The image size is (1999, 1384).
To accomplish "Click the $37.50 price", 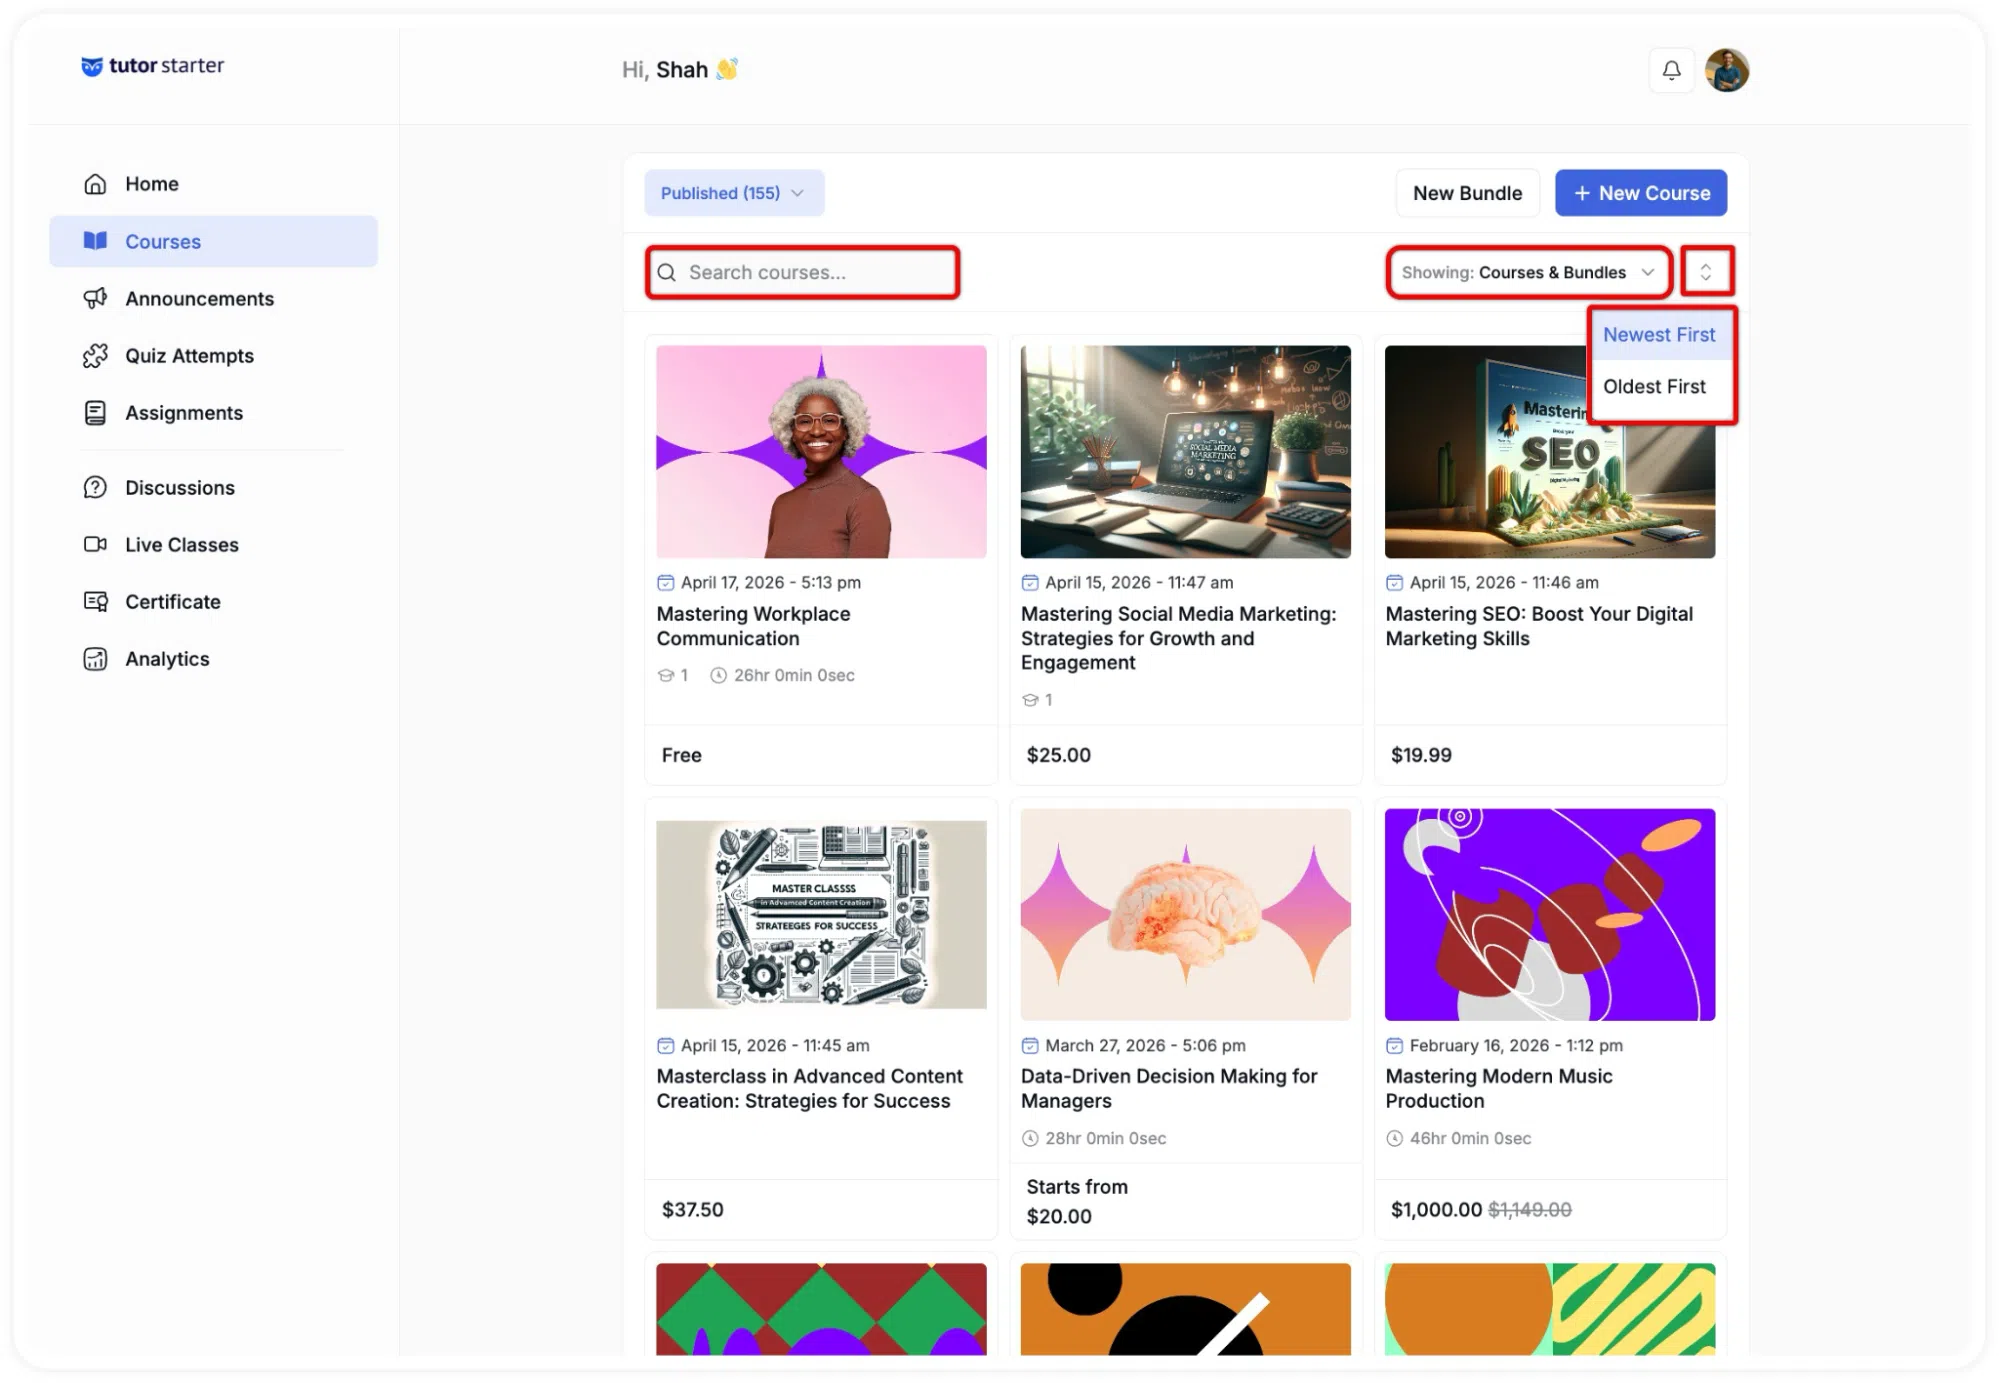I will coord(692,1209).
